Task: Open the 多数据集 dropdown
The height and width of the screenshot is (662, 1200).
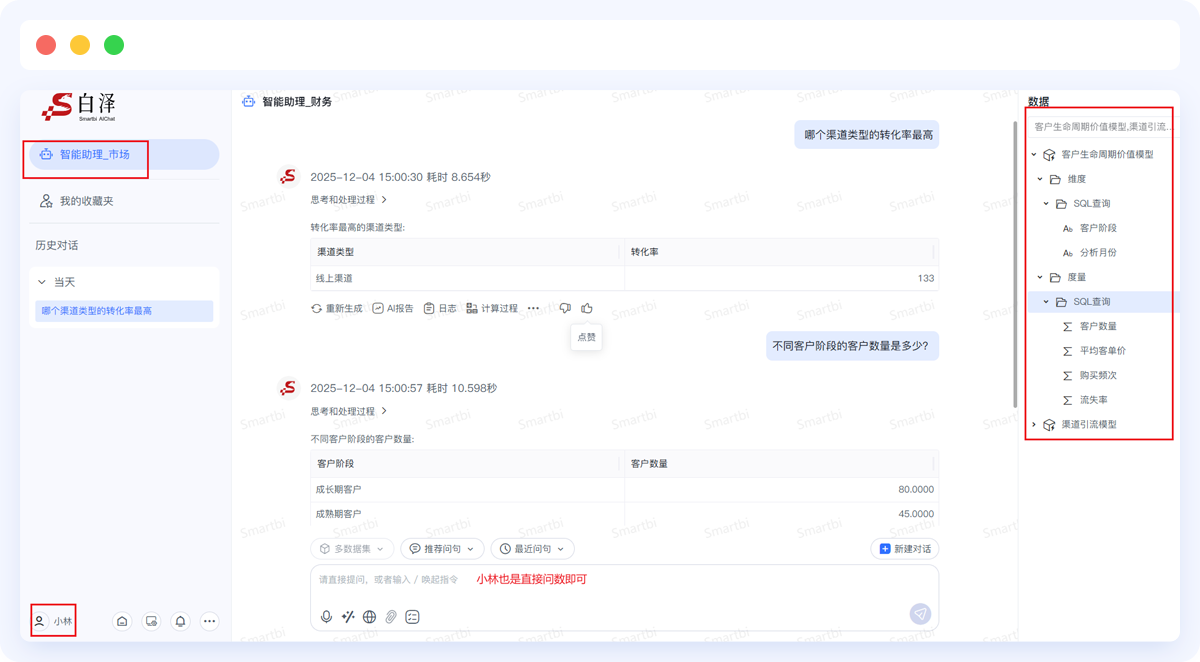Action: click(x=350, y=548)
